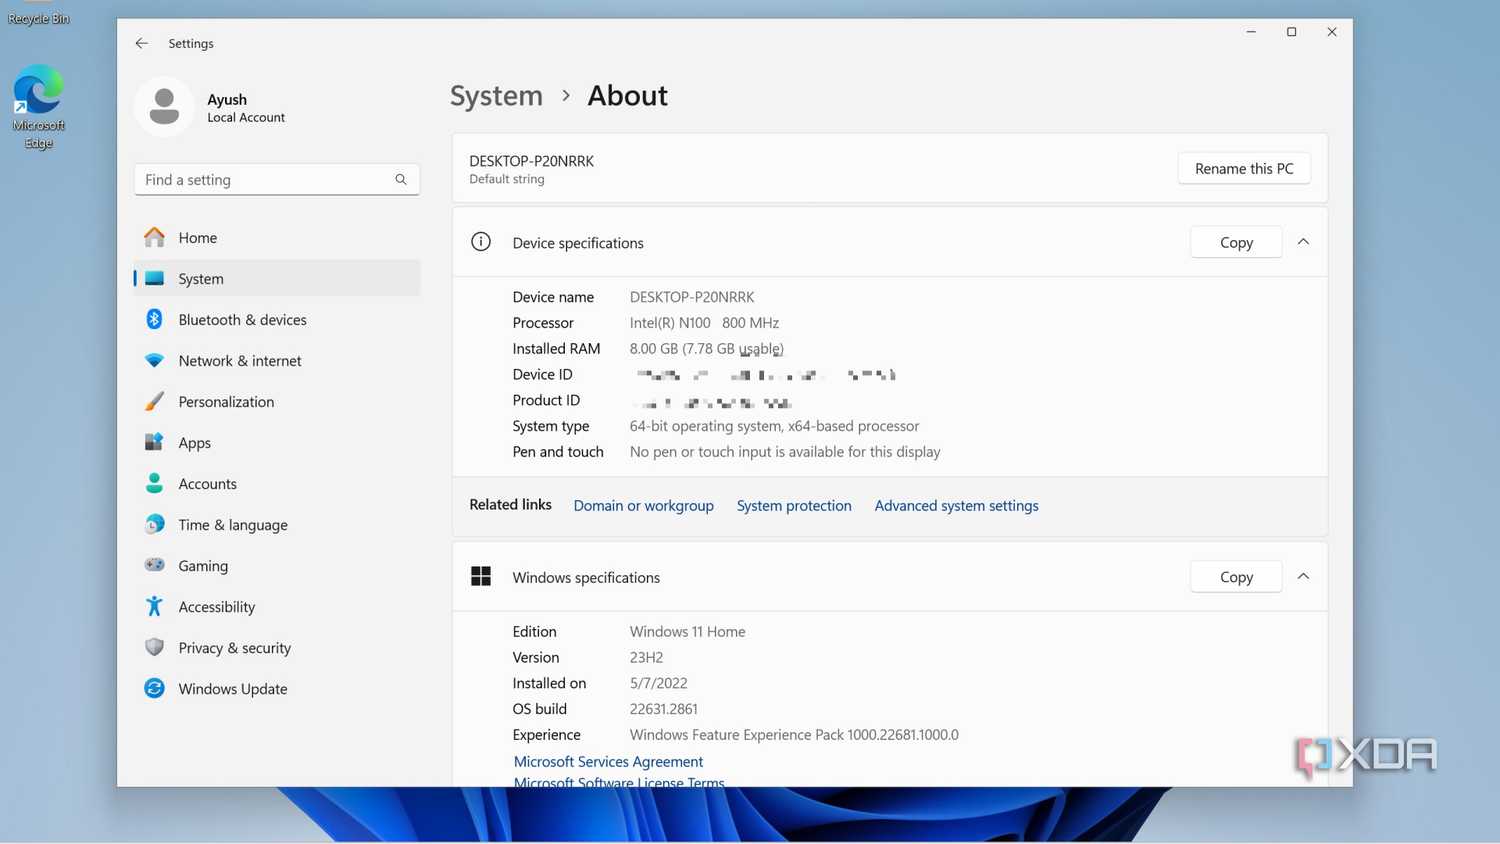The width and height of the screenshot is (1500, 844).
Task: Open the Bluetooth icon in sidebar
Action: click(x=154, y=319)
